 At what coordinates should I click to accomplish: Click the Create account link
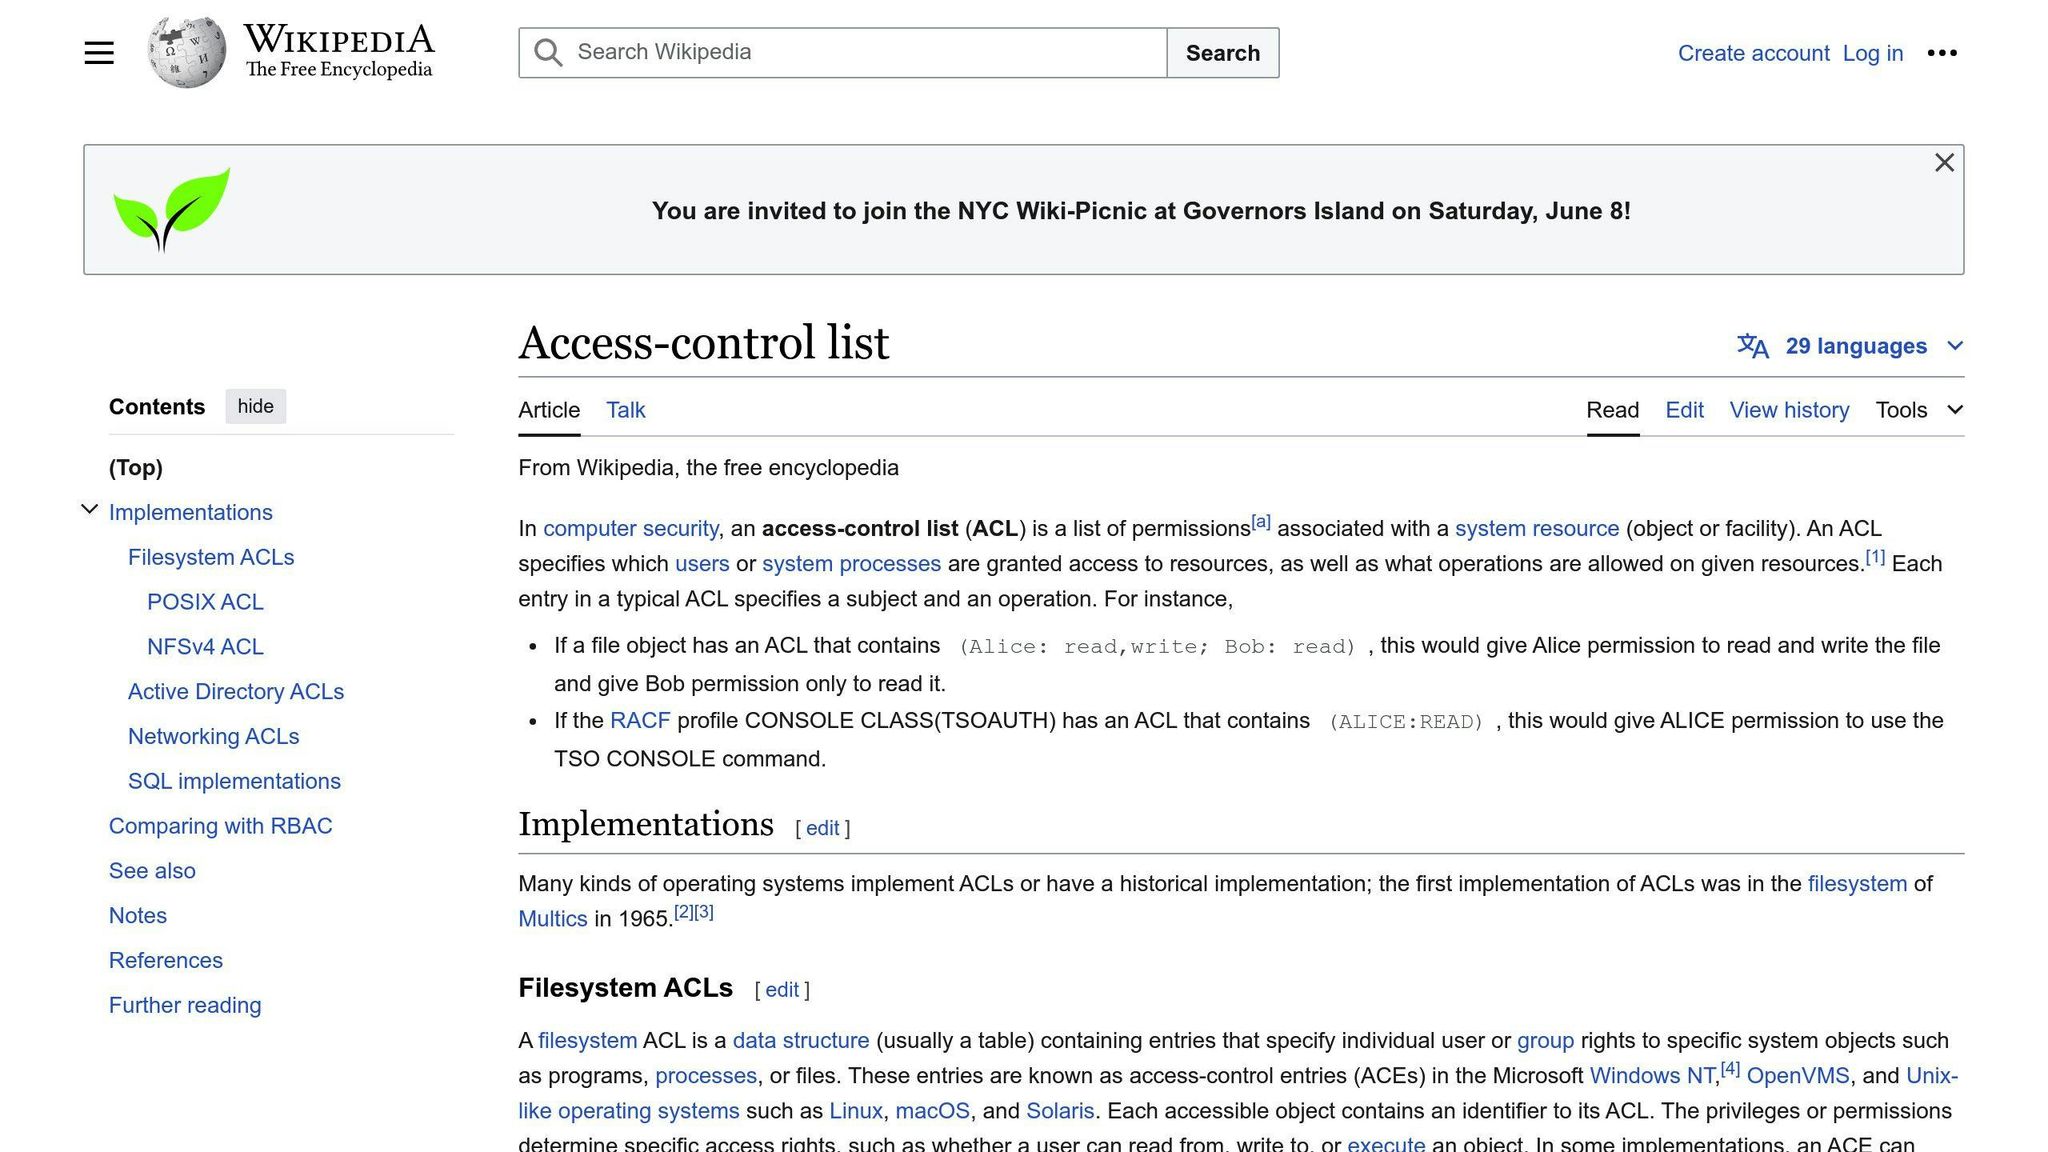click(x=1754, y=52)
